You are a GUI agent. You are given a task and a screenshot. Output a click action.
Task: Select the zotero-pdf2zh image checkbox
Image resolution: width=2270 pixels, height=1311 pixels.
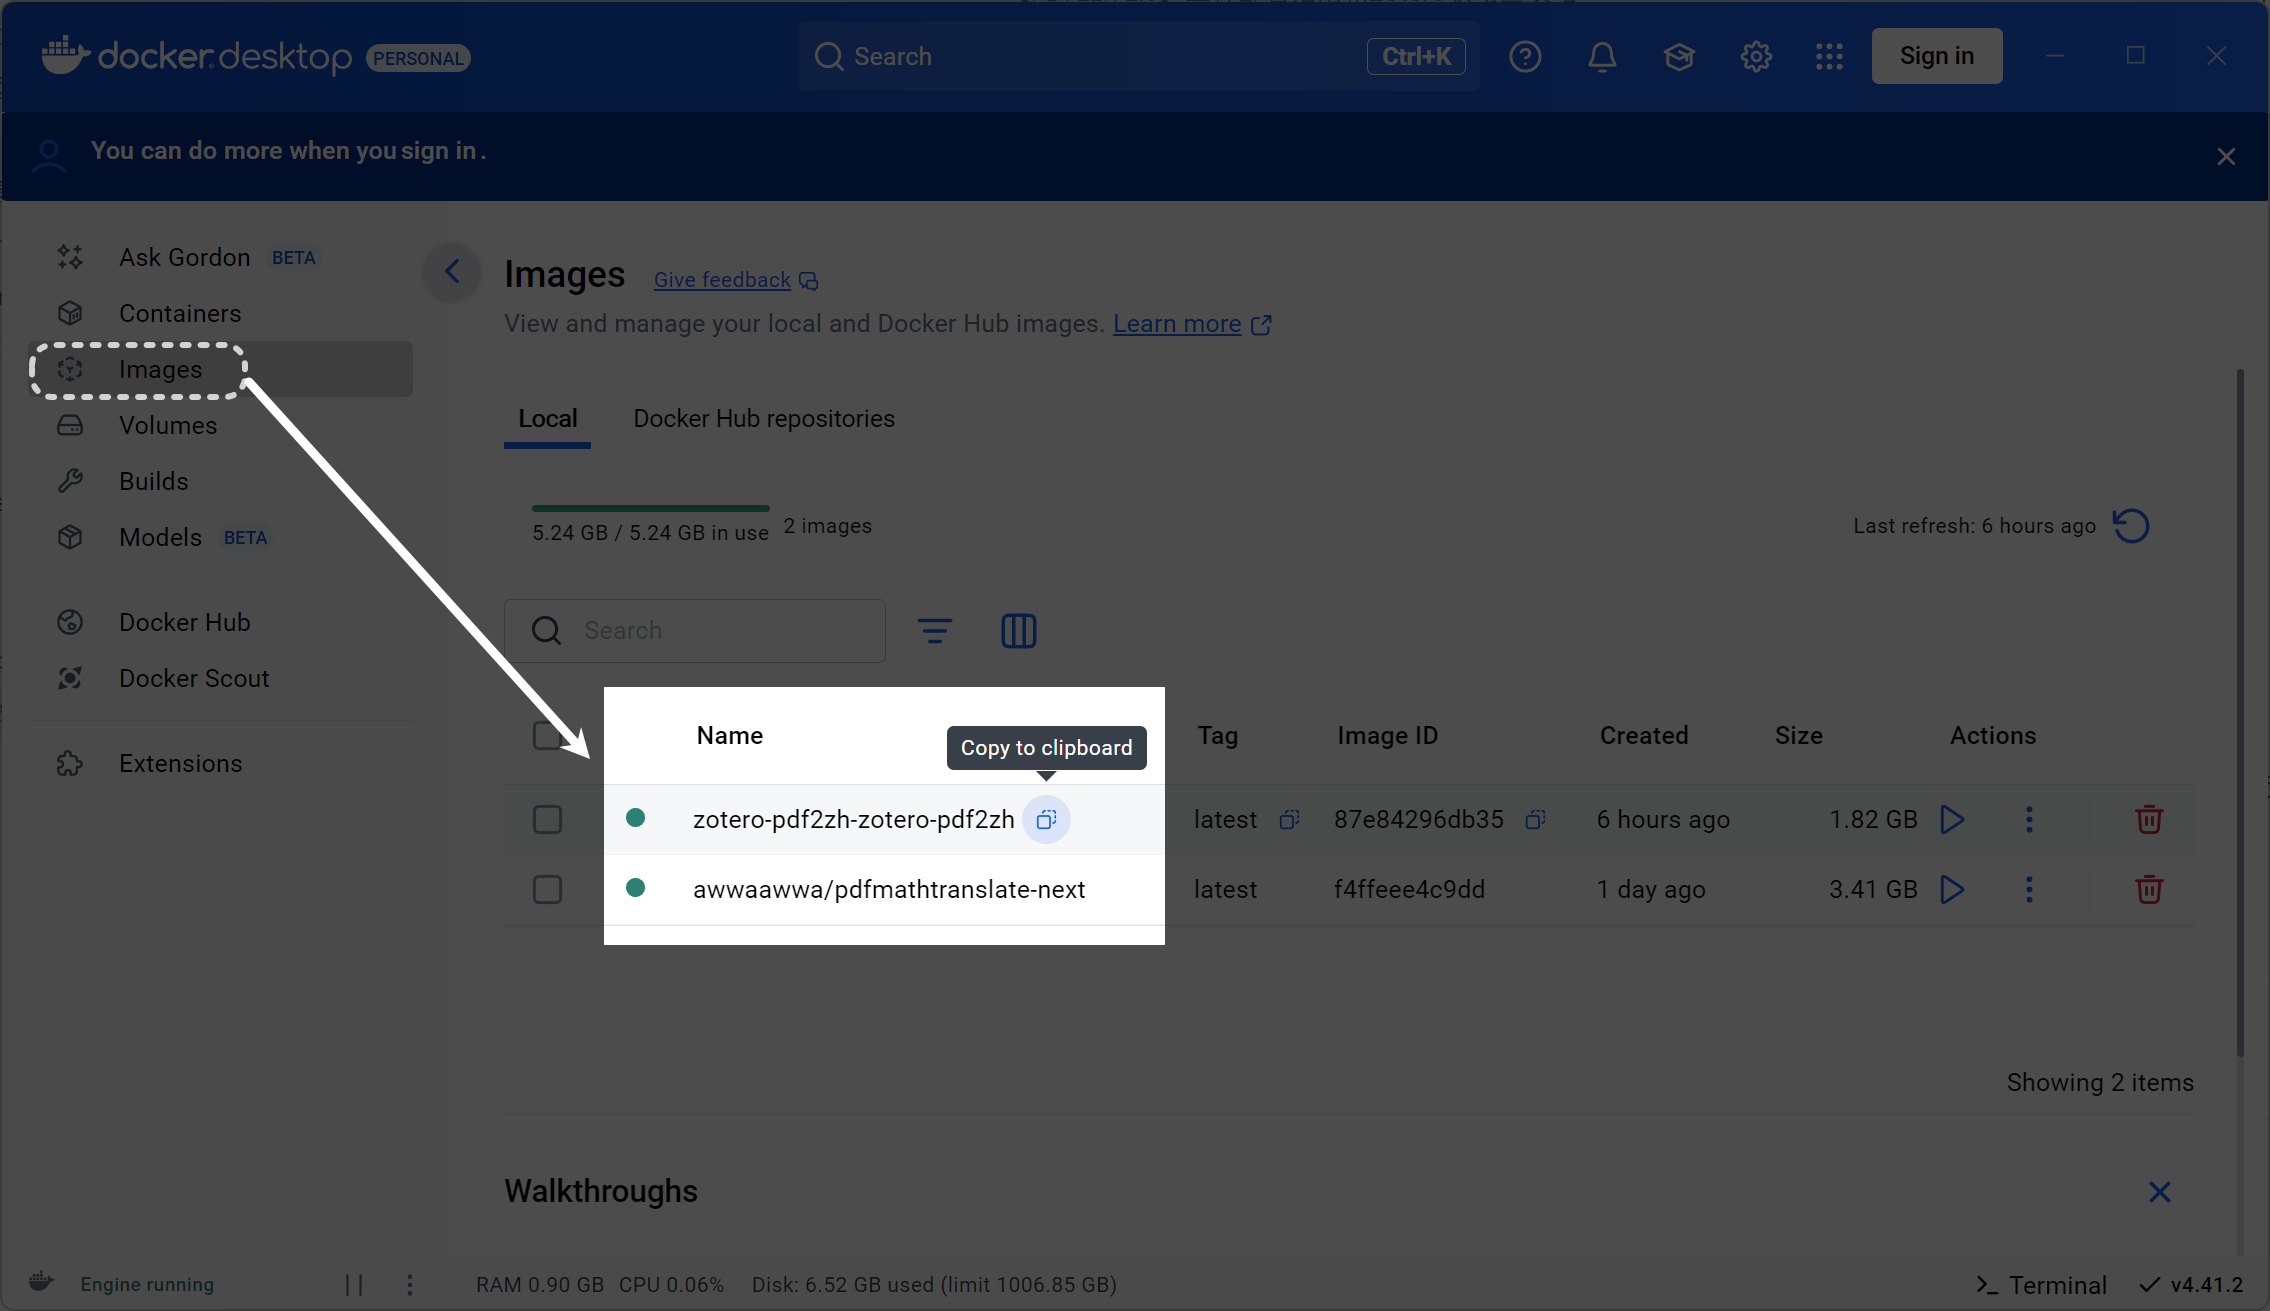tap(547, 820)
